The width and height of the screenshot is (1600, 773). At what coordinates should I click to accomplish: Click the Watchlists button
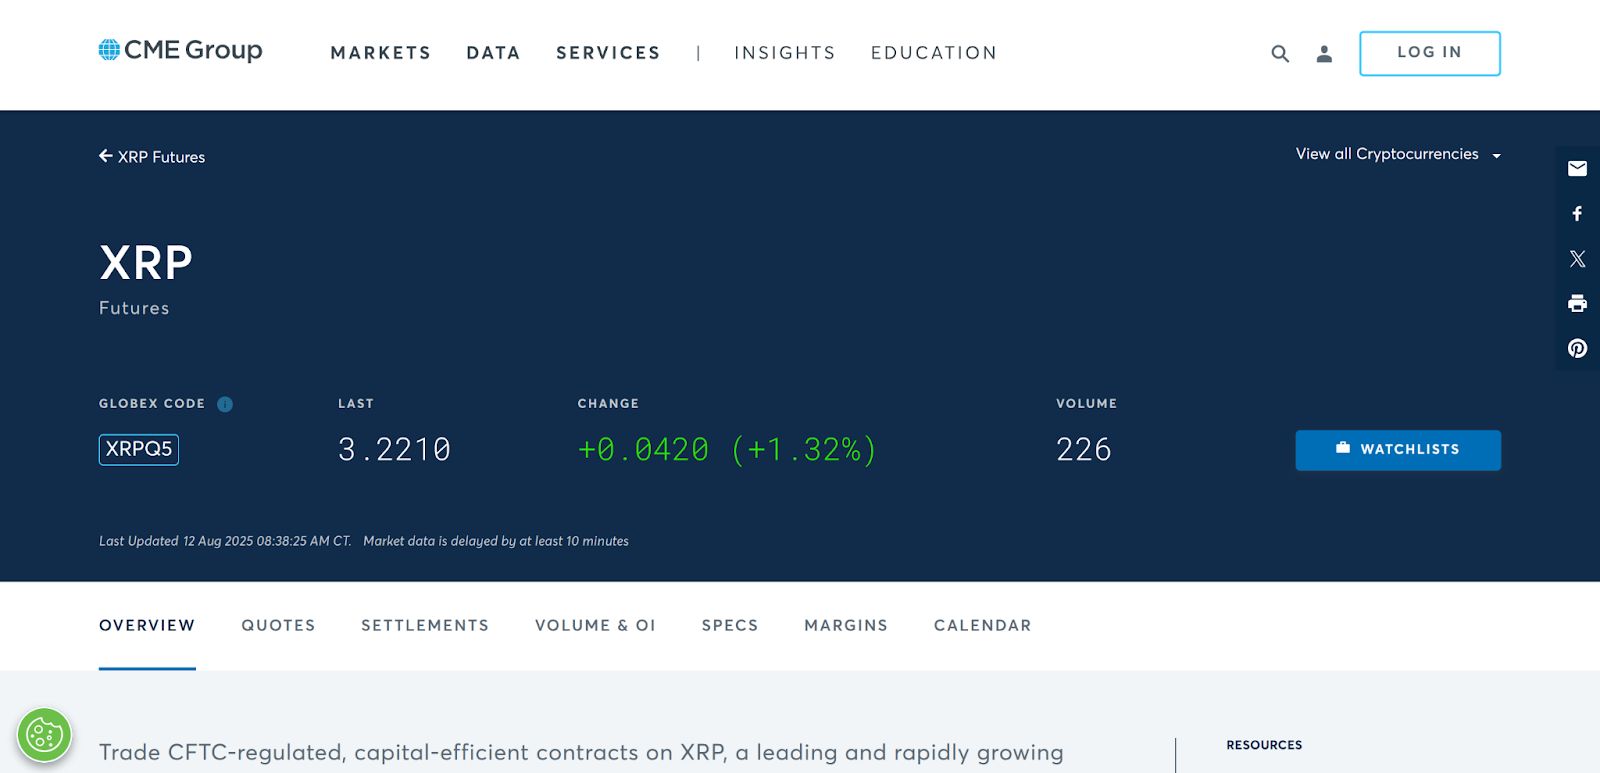pyautogui.click(x=1398, y=450)
